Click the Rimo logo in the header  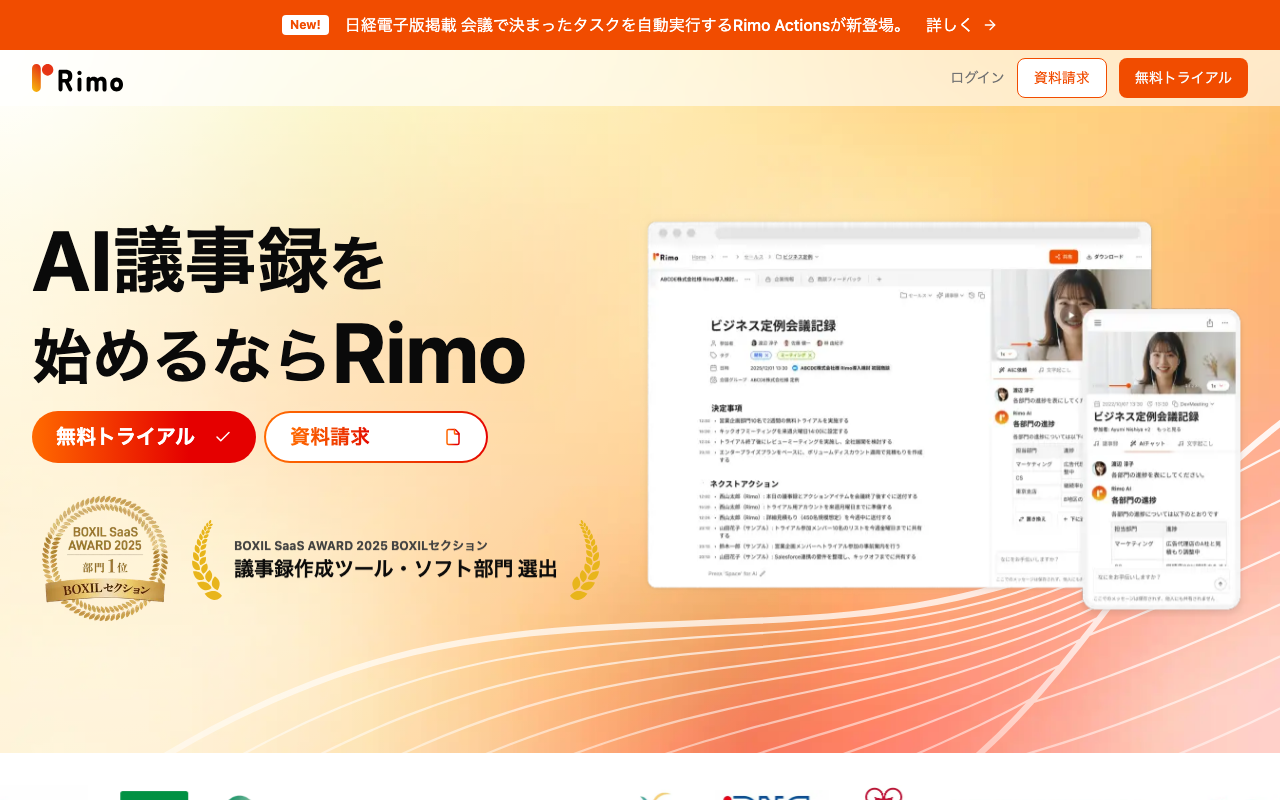tap(78, 78)
